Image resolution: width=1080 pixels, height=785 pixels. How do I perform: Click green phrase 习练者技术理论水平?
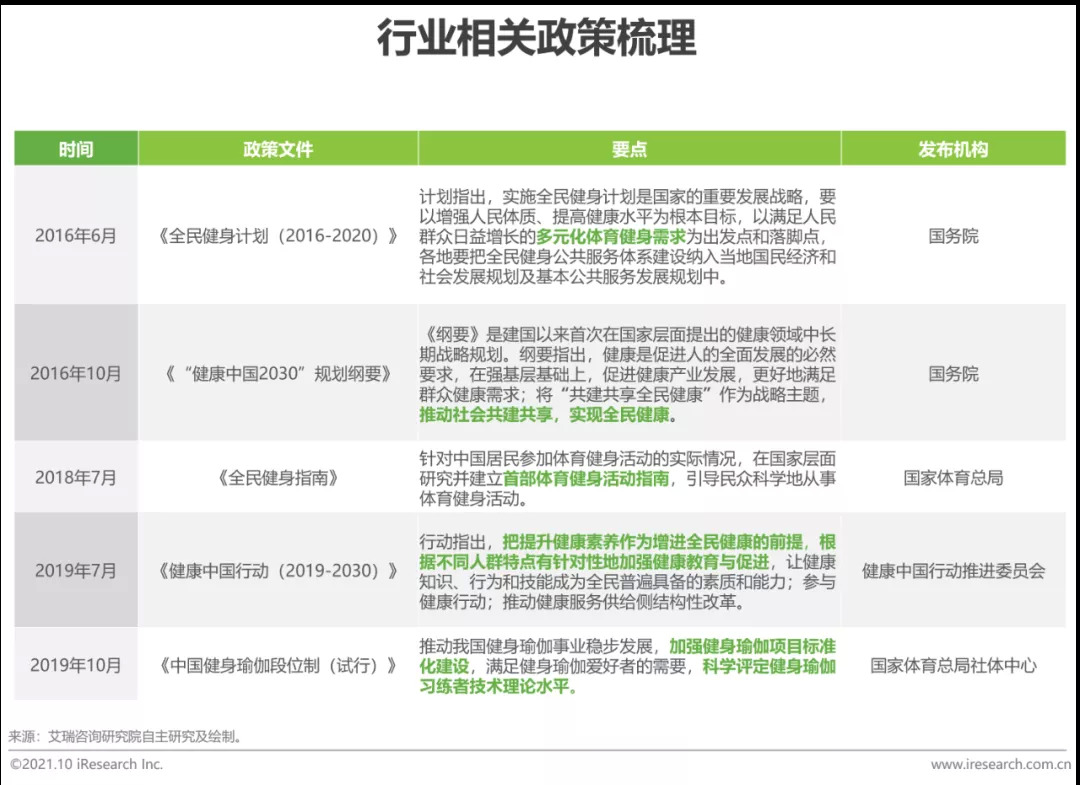click(x=499, y=687)
